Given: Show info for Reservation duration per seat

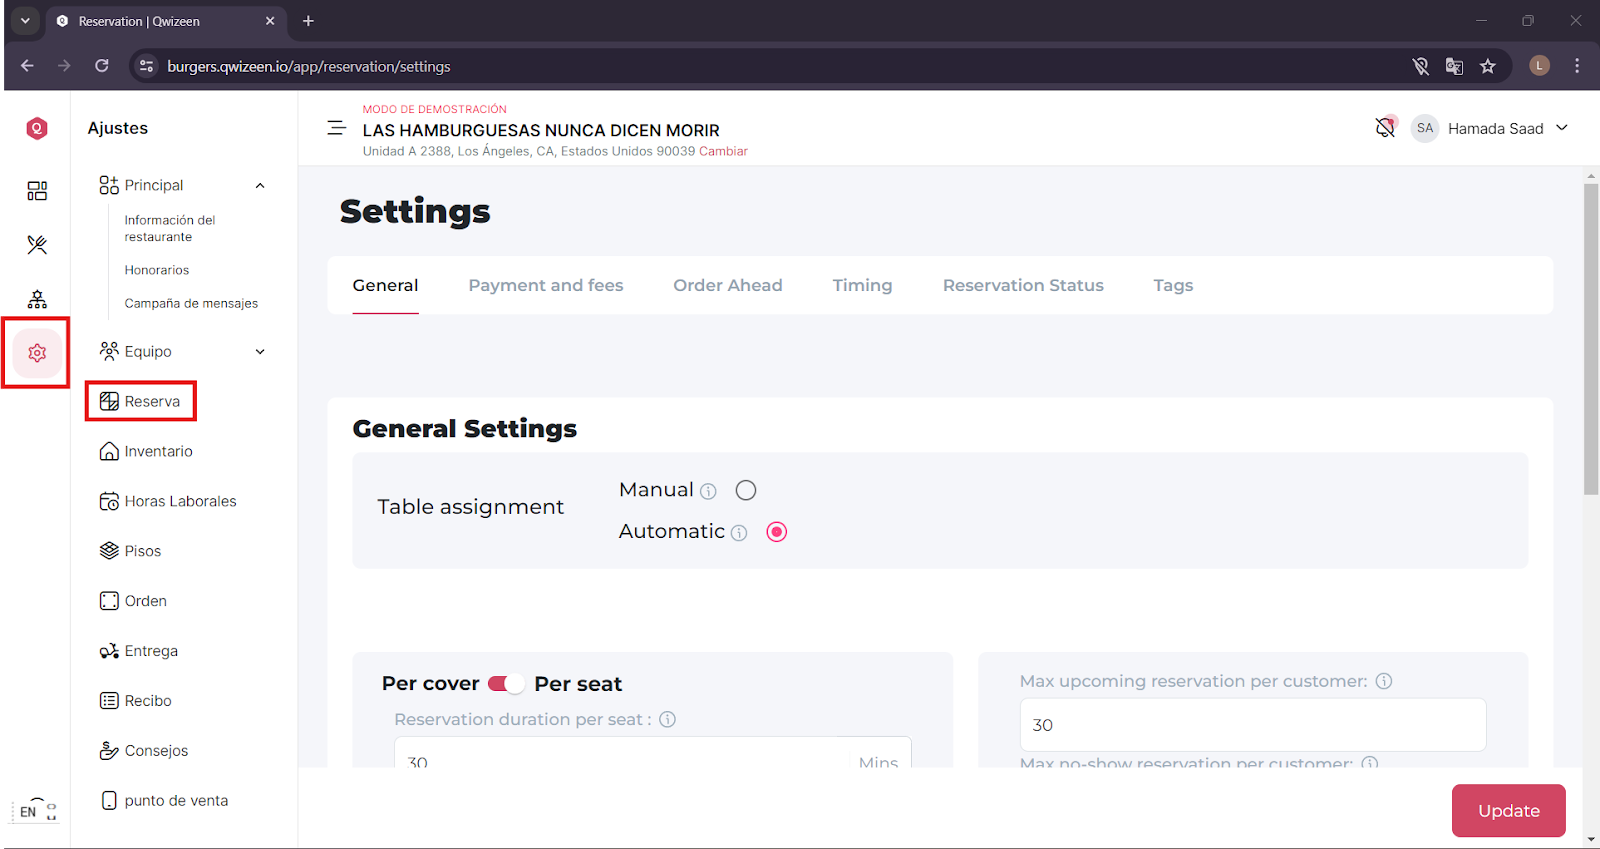Looking at the screenshot, I should click(x=667, y=719).
